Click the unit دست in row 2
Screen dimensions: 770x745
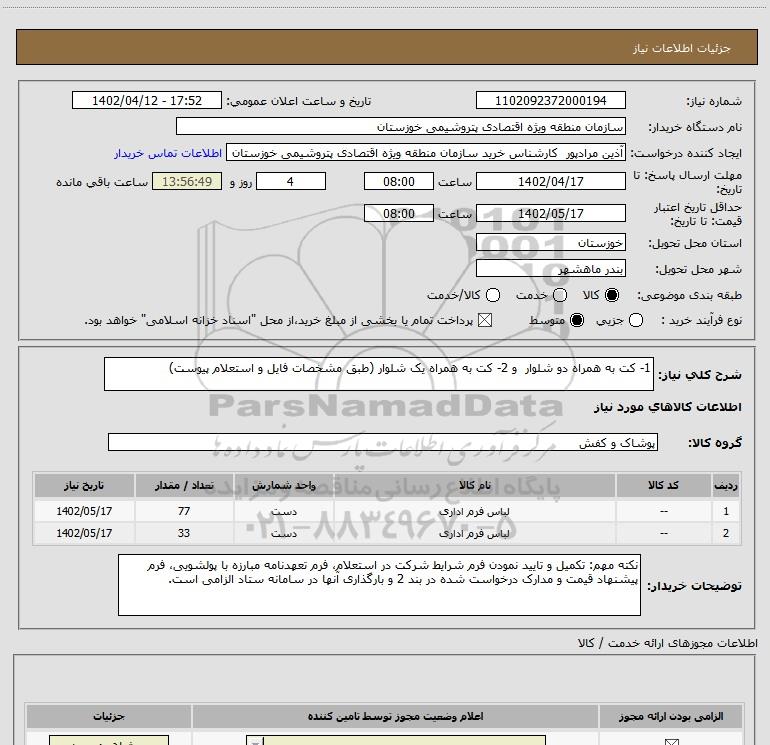(x=284, y=533)
